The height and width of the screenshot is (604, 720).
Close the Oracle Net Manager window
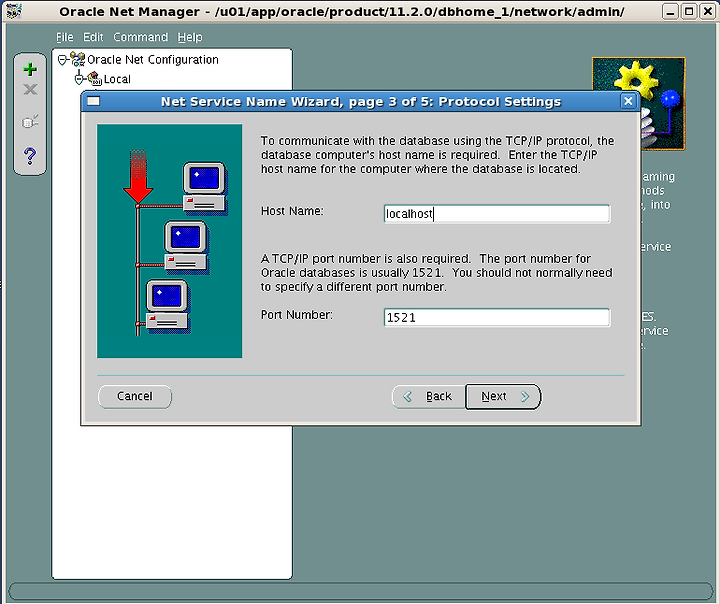(708, 11)
